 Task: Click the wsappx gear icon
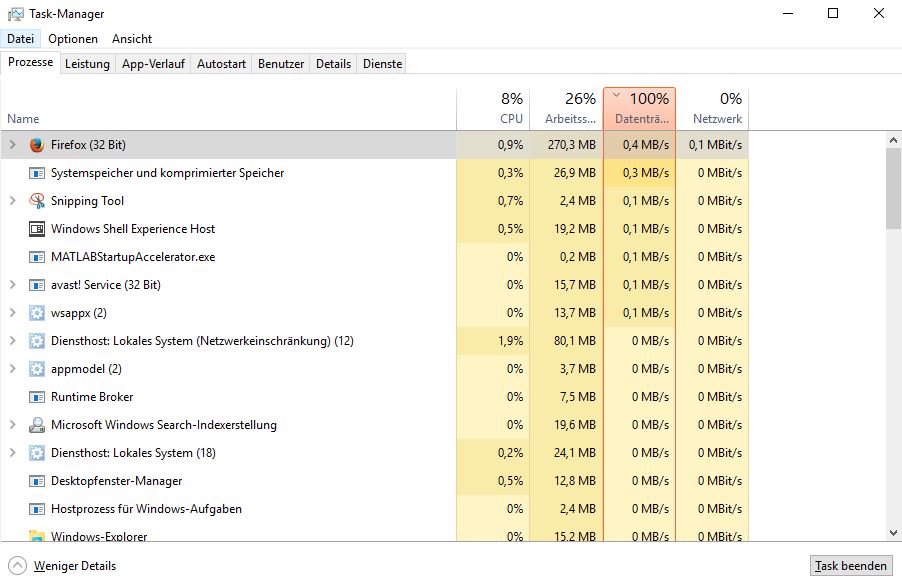[37, 313]
